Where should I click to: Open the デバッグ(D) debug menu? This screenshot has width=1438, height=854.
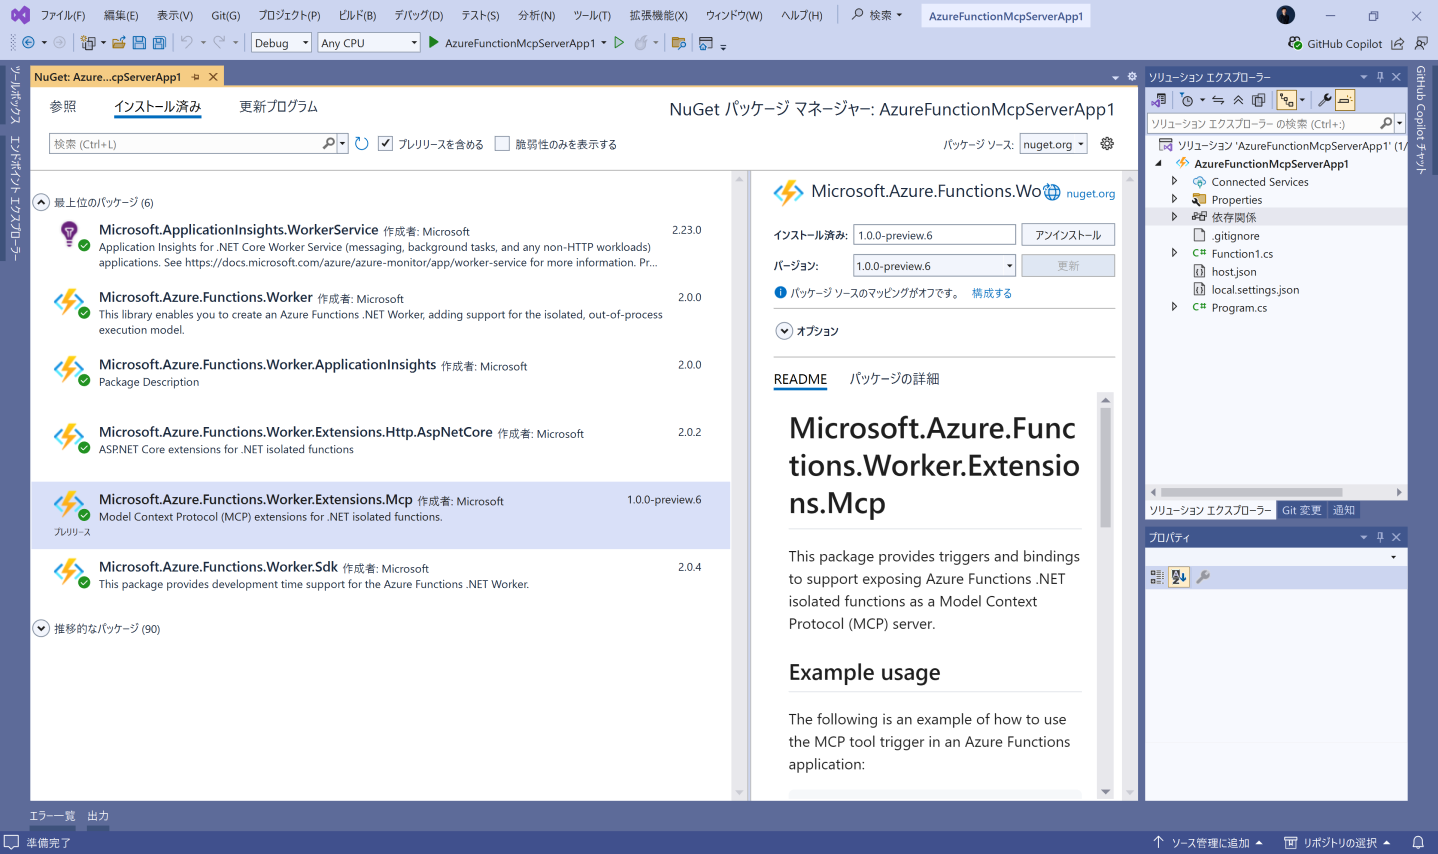click(x=418, y=15)
